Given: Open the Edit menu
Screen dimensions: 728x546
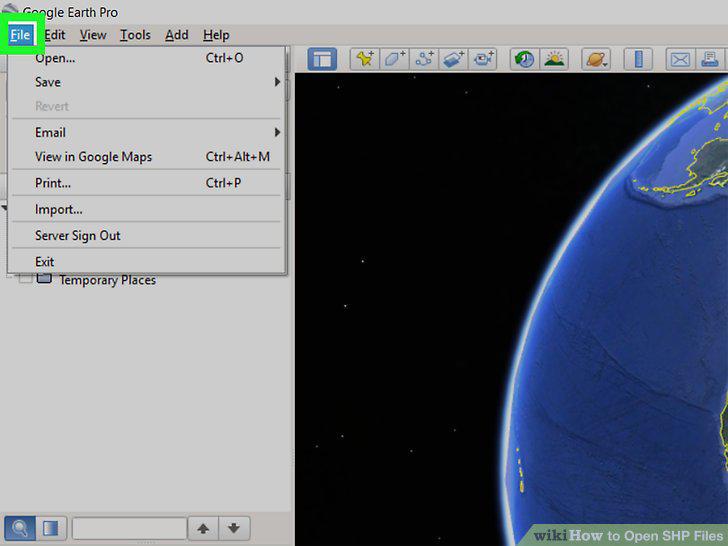Looking at the screenshot, I should click(x=55, y=35).
